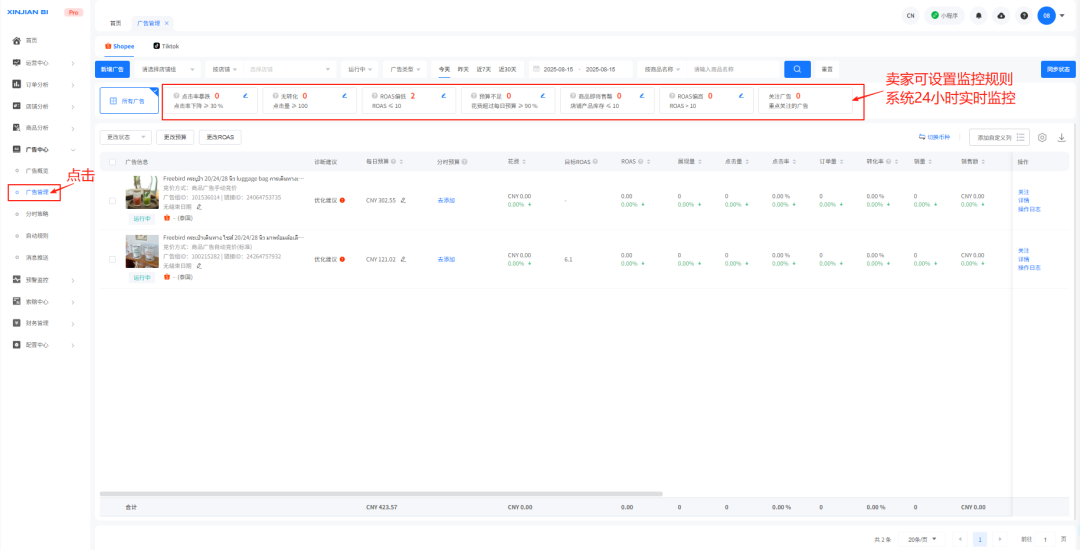Edit the 点击率暴跌 rule pencil icon
1080x550 pixels.
coord(245,96)
